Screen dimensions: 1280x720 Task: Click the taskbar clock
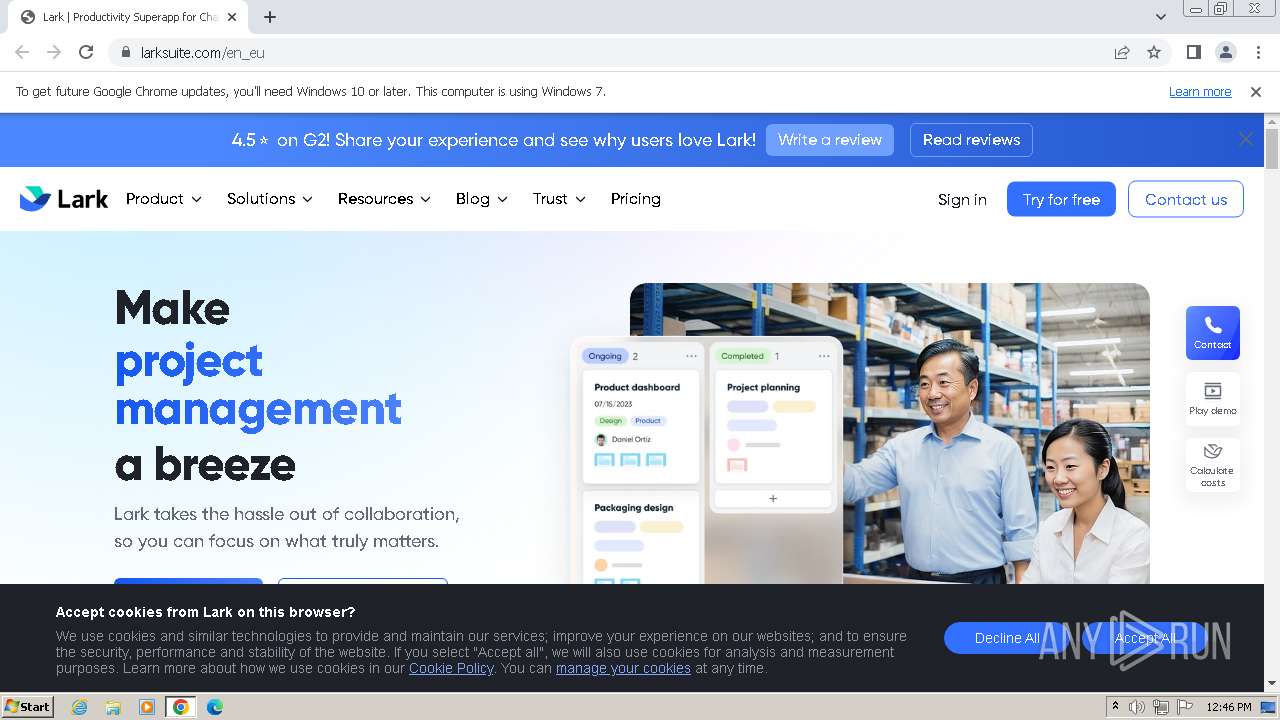[x=1229, y=707]
